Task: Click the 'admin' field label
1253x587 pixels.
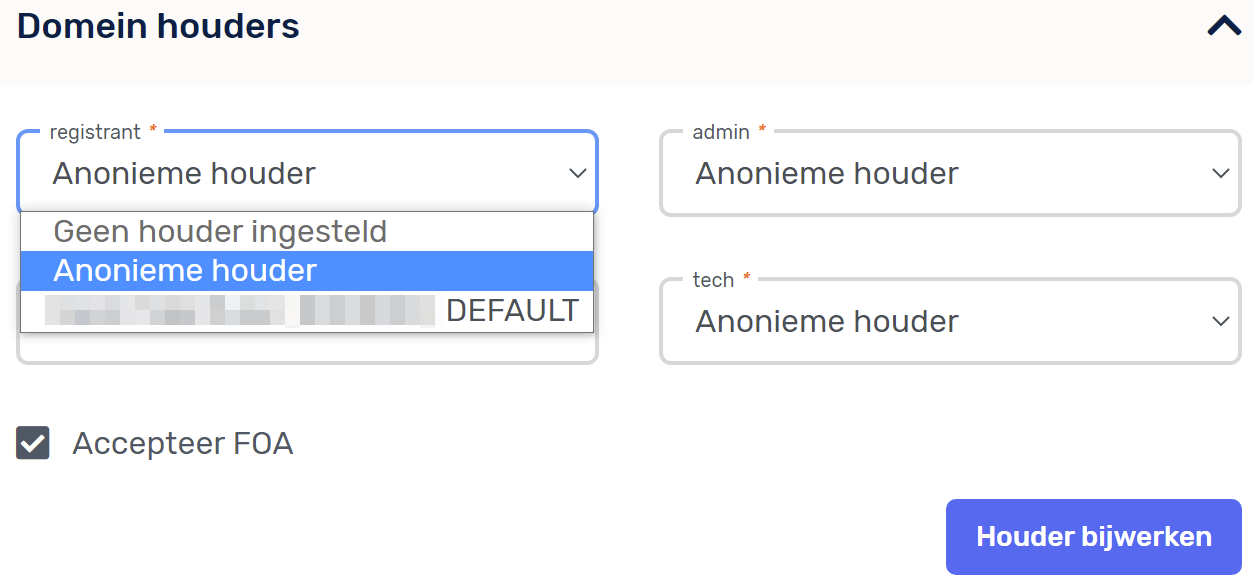Action: [x=721, y=132]
